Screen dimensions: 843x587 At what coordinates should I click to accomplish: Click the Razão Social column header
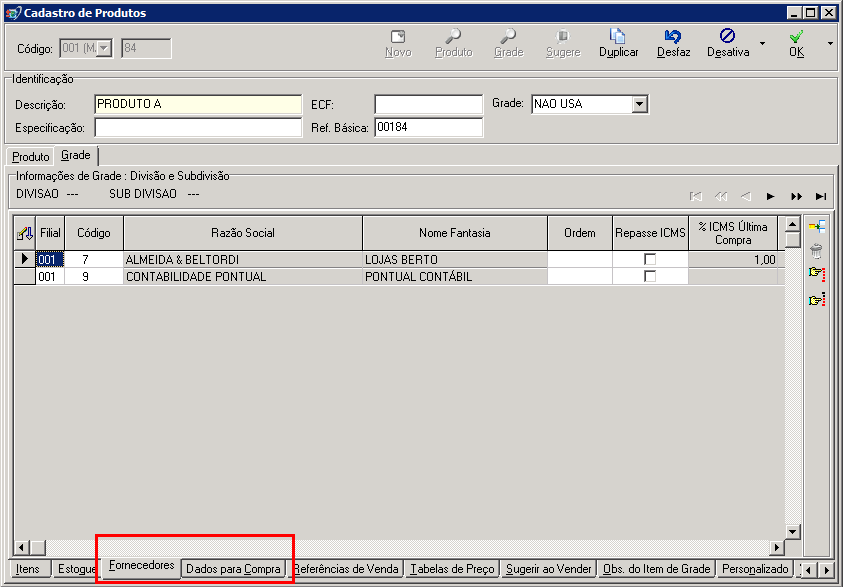pyautogui.click(x=243, y=233)
